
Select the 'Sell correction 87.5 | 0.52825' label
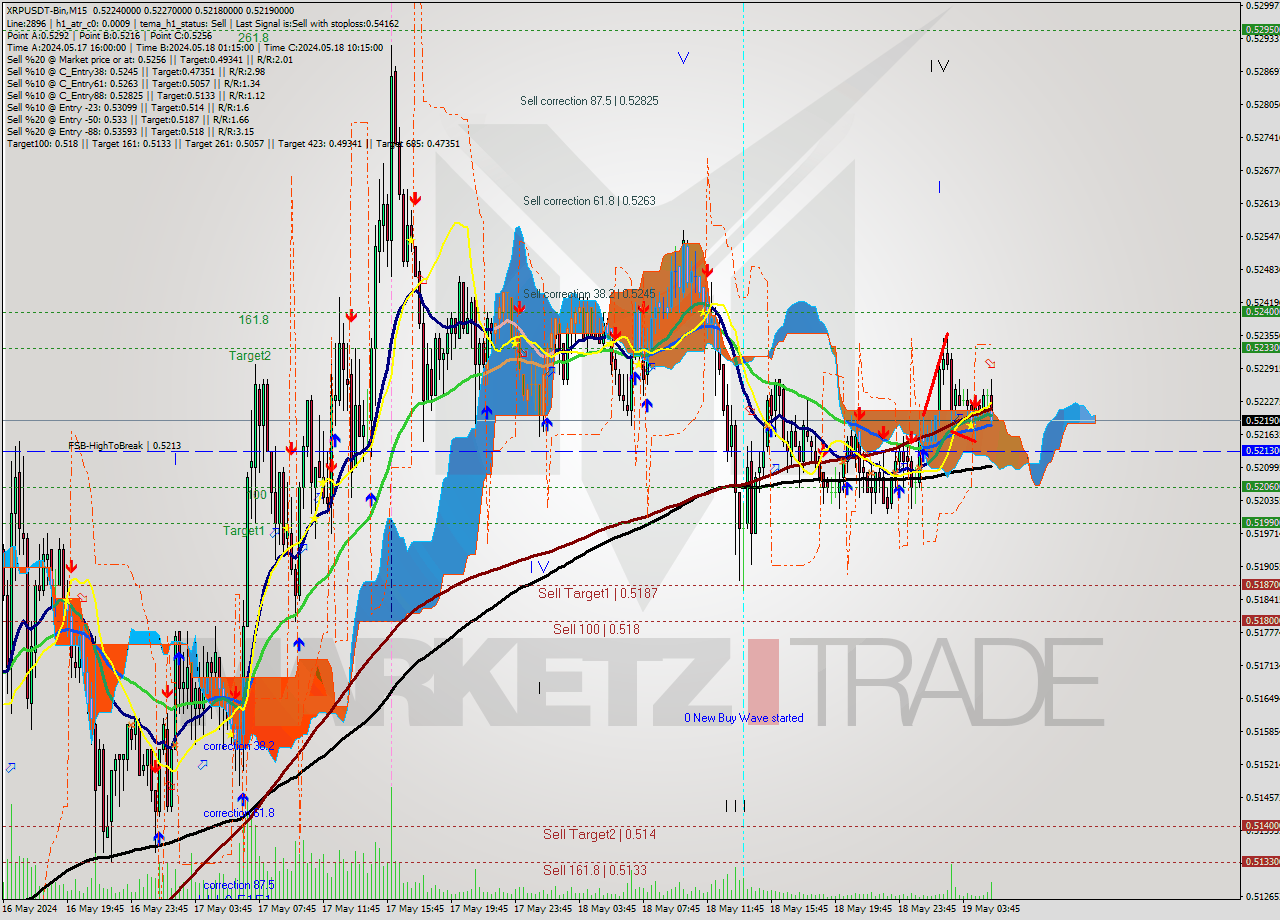(589, 101)
